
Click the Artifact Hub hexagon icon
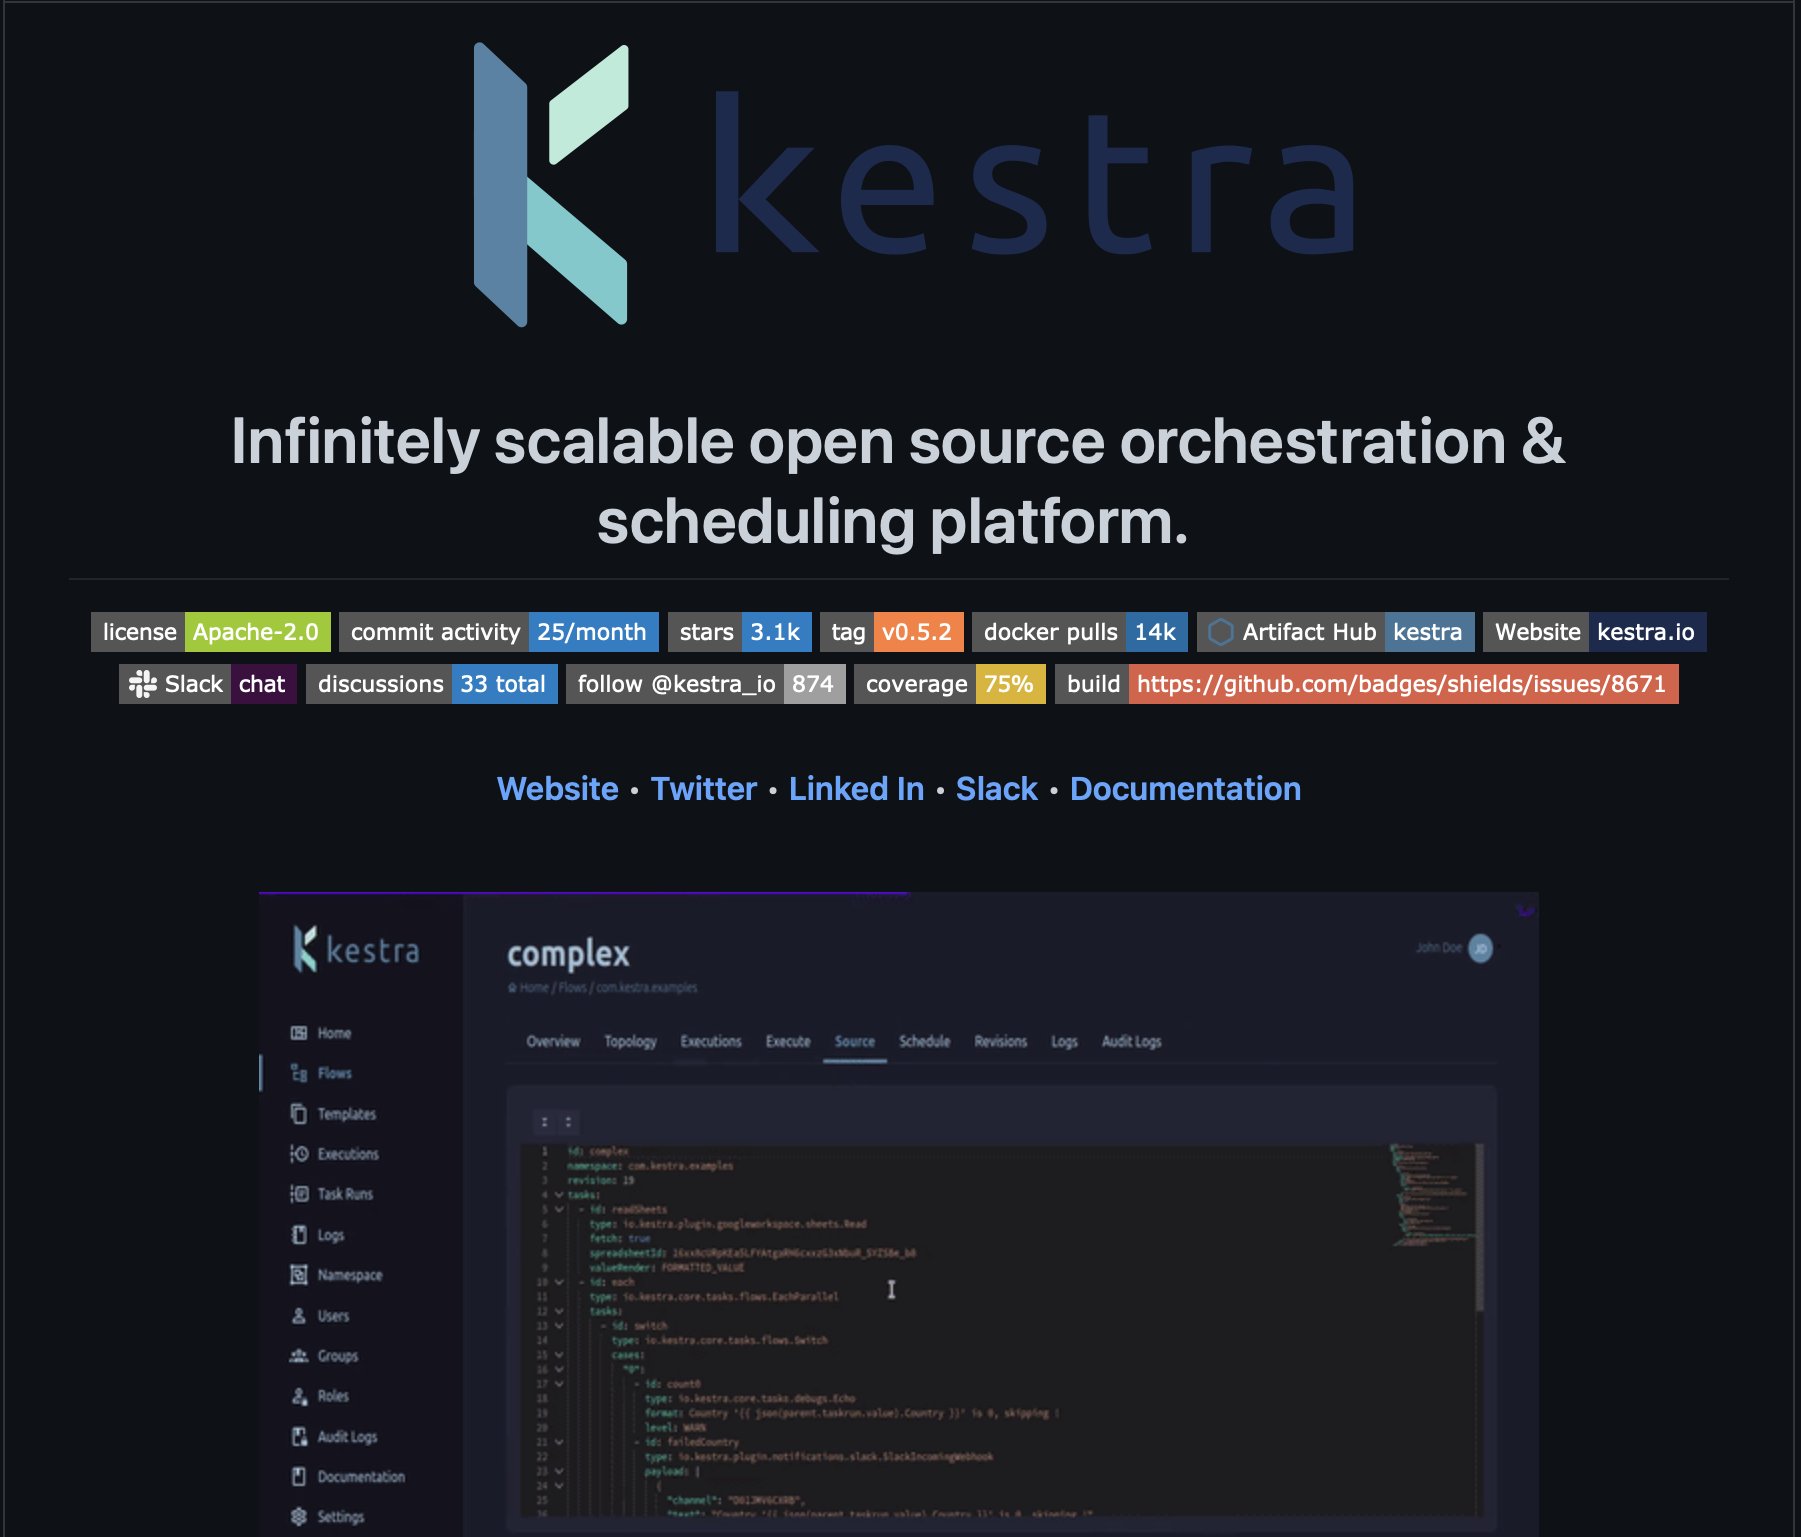point(1220,632)
